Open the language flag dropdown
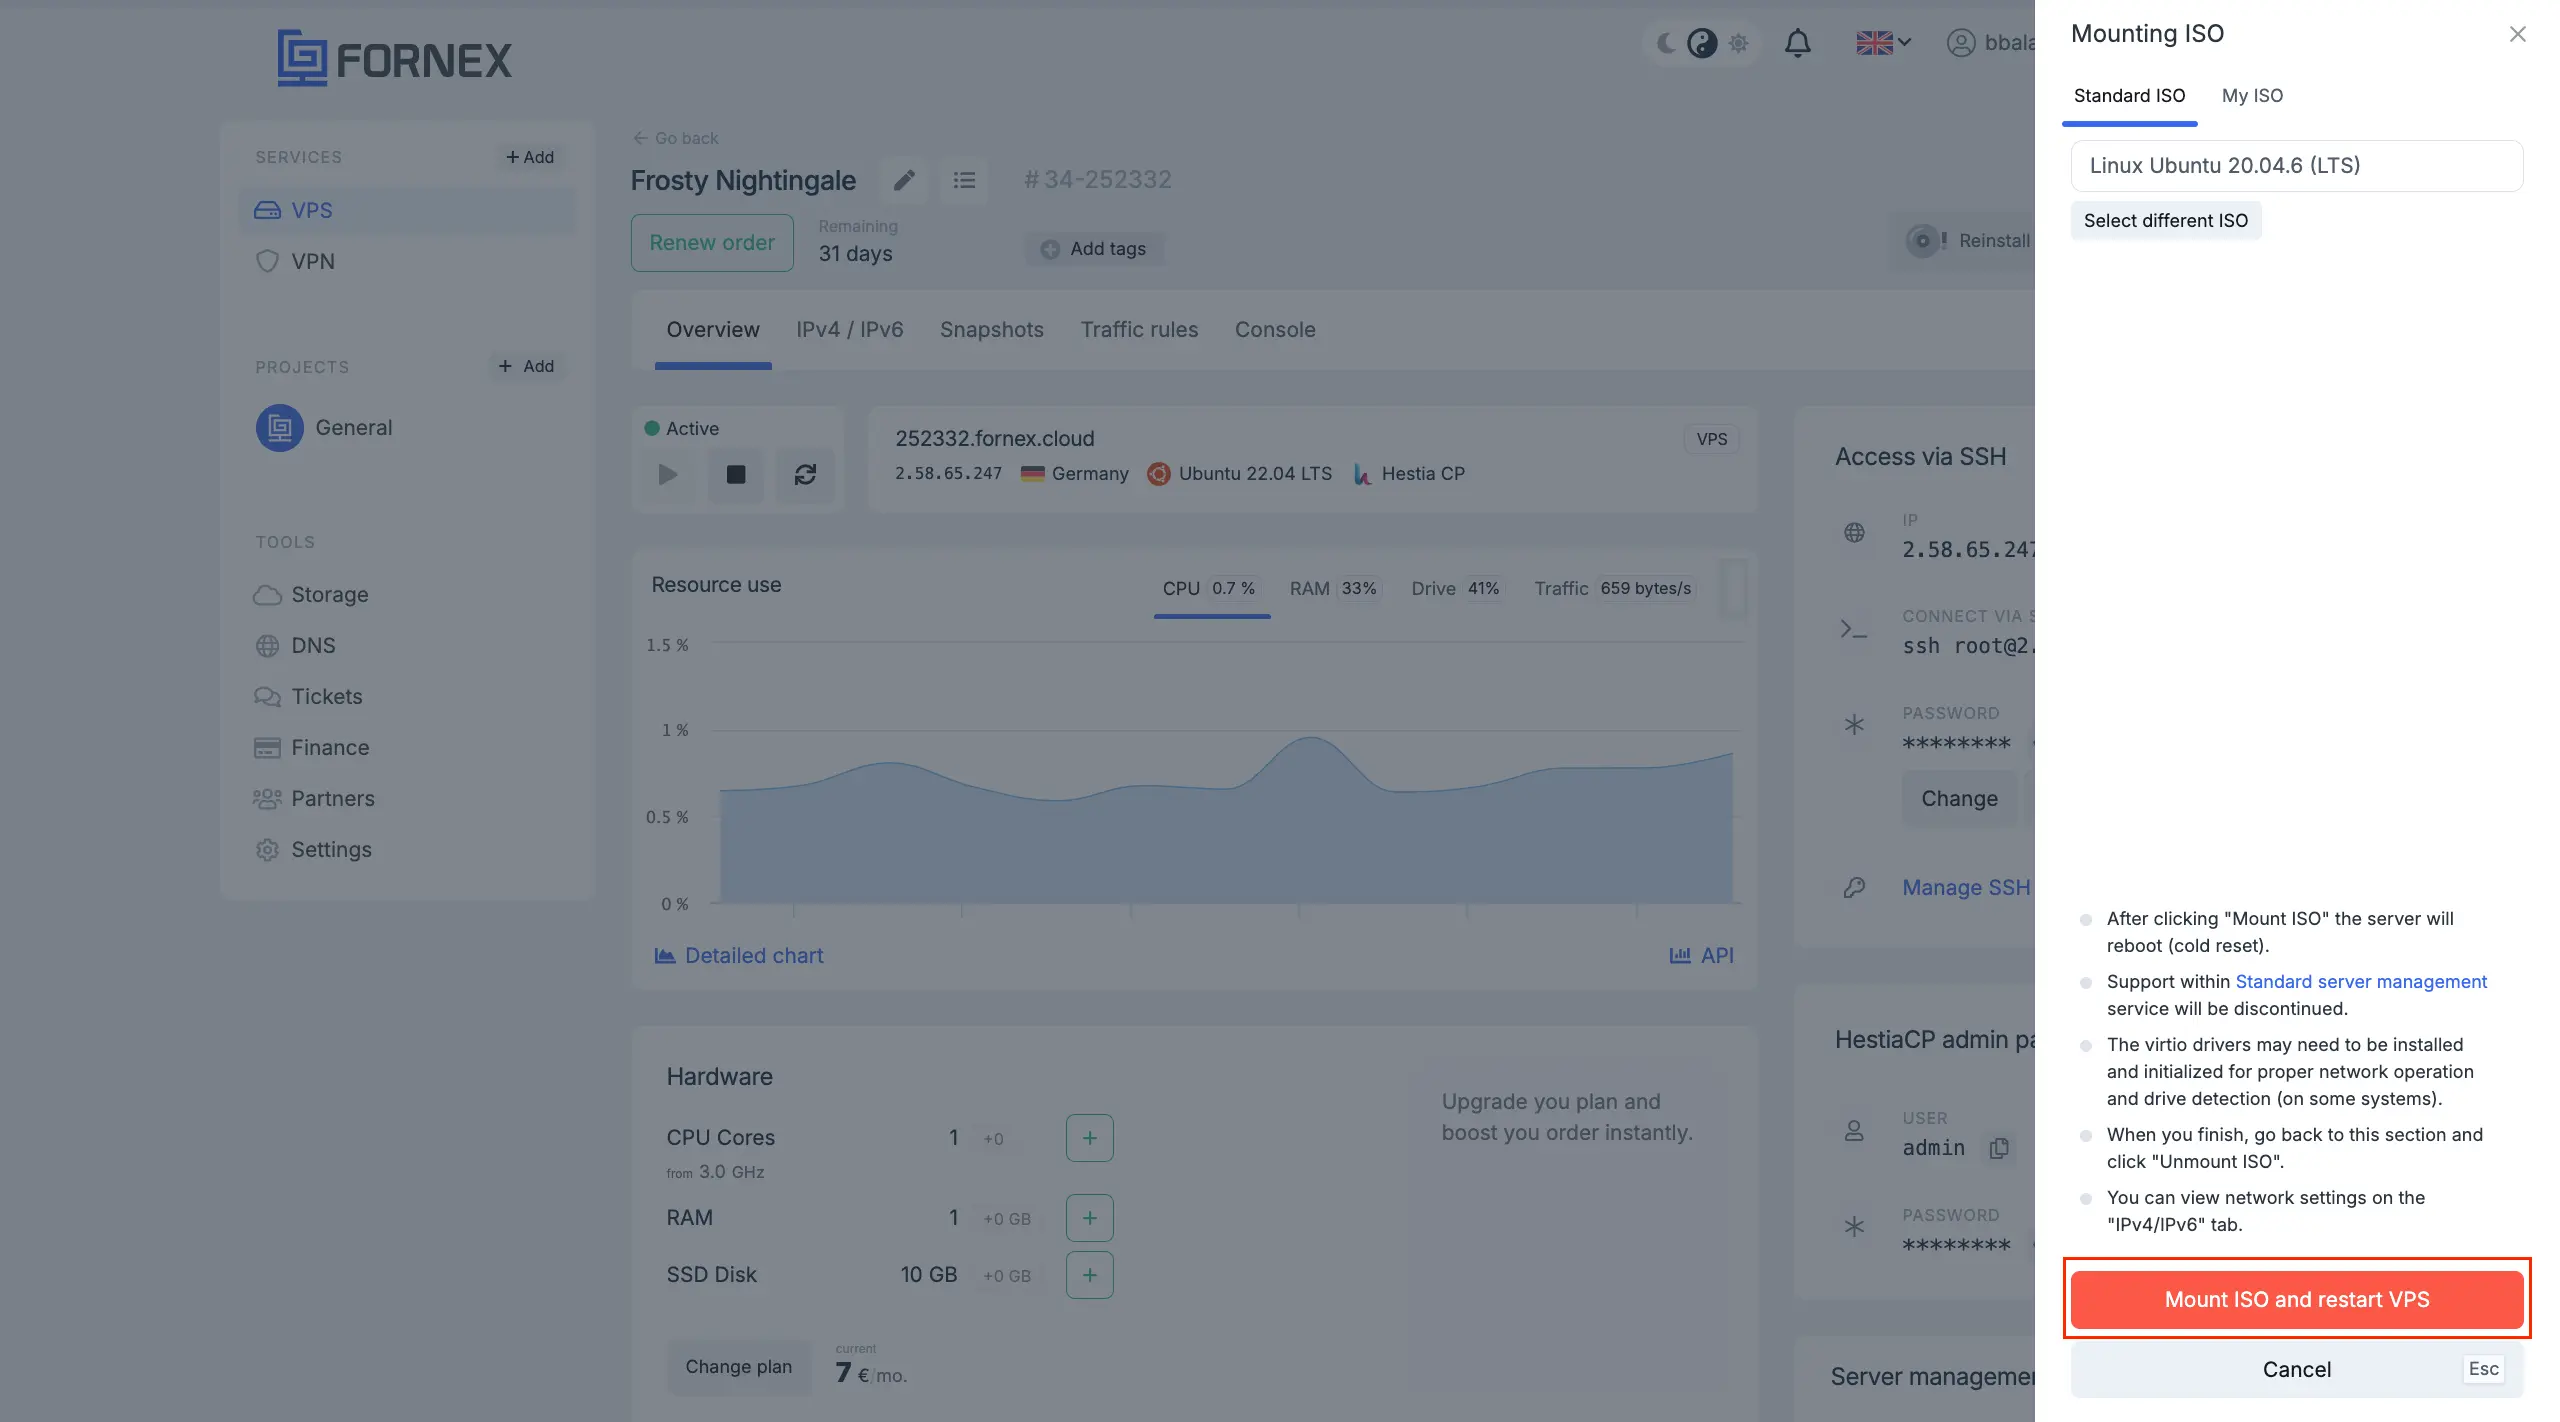 [1883, 43]
